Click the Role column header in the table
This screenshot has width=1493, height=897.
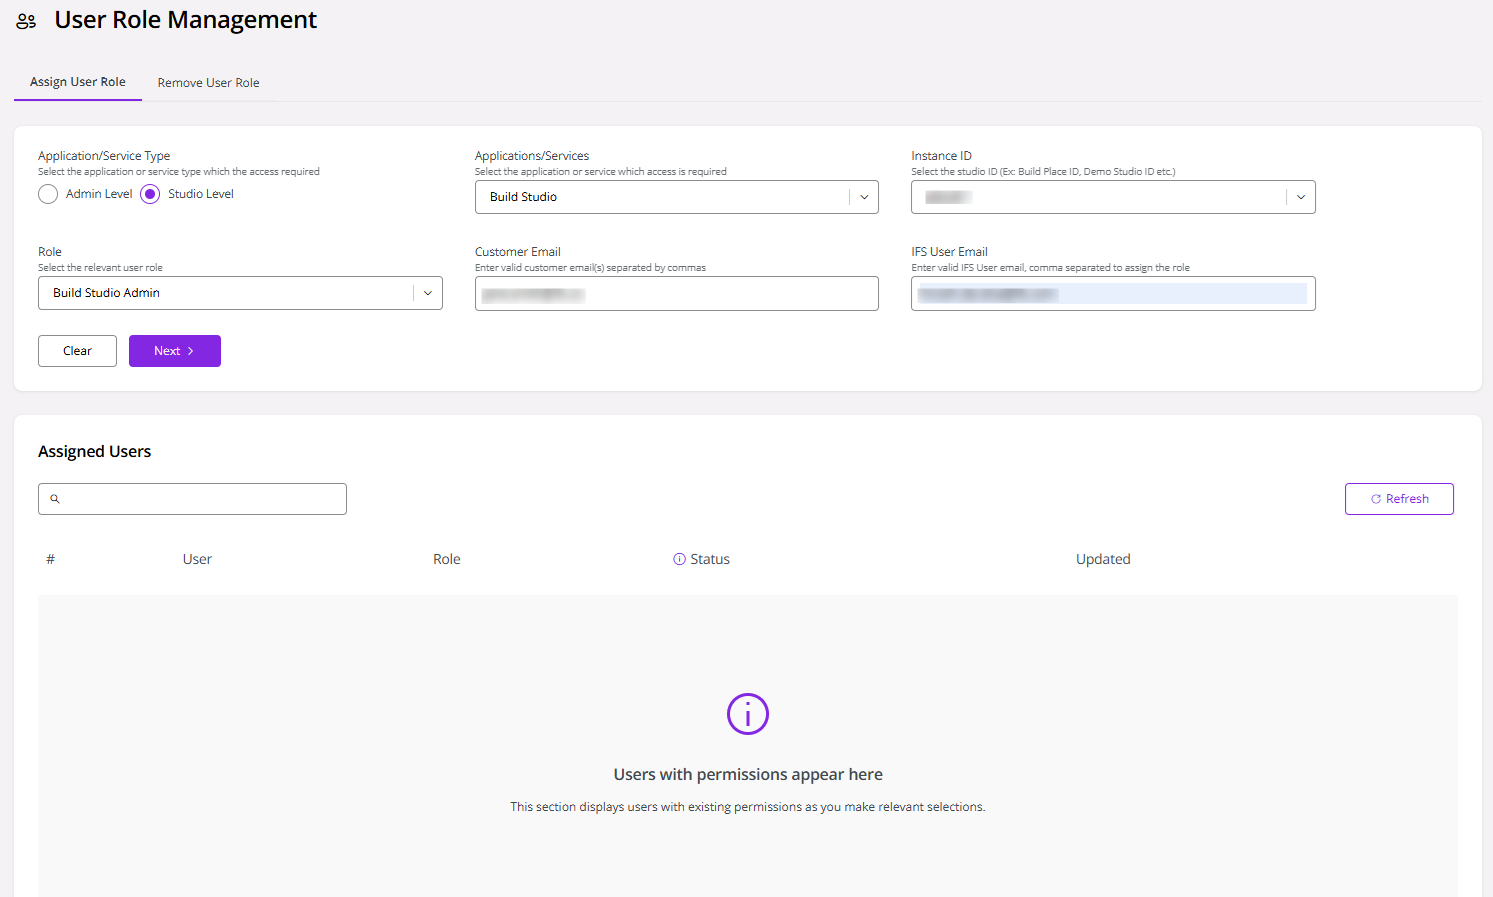point(447,559)
